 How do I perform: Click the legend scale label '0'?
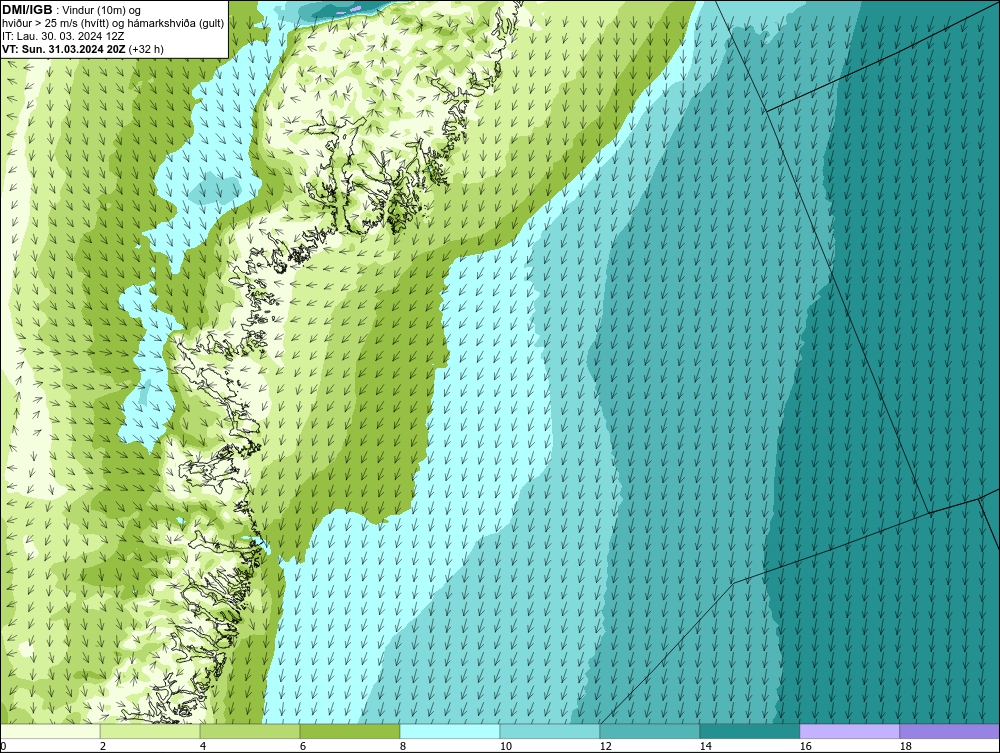(3, 746)
